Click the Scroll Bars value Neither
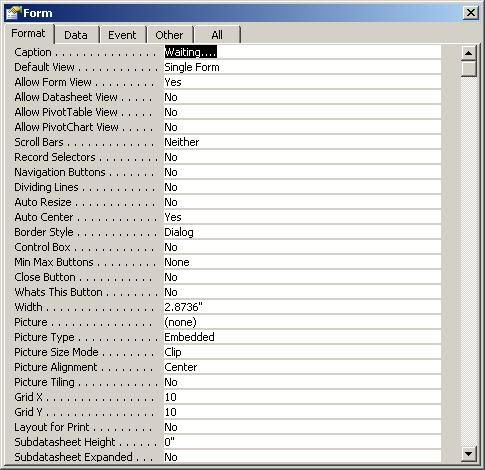This screenshot has height=470, width=485. tap(302, 142)
